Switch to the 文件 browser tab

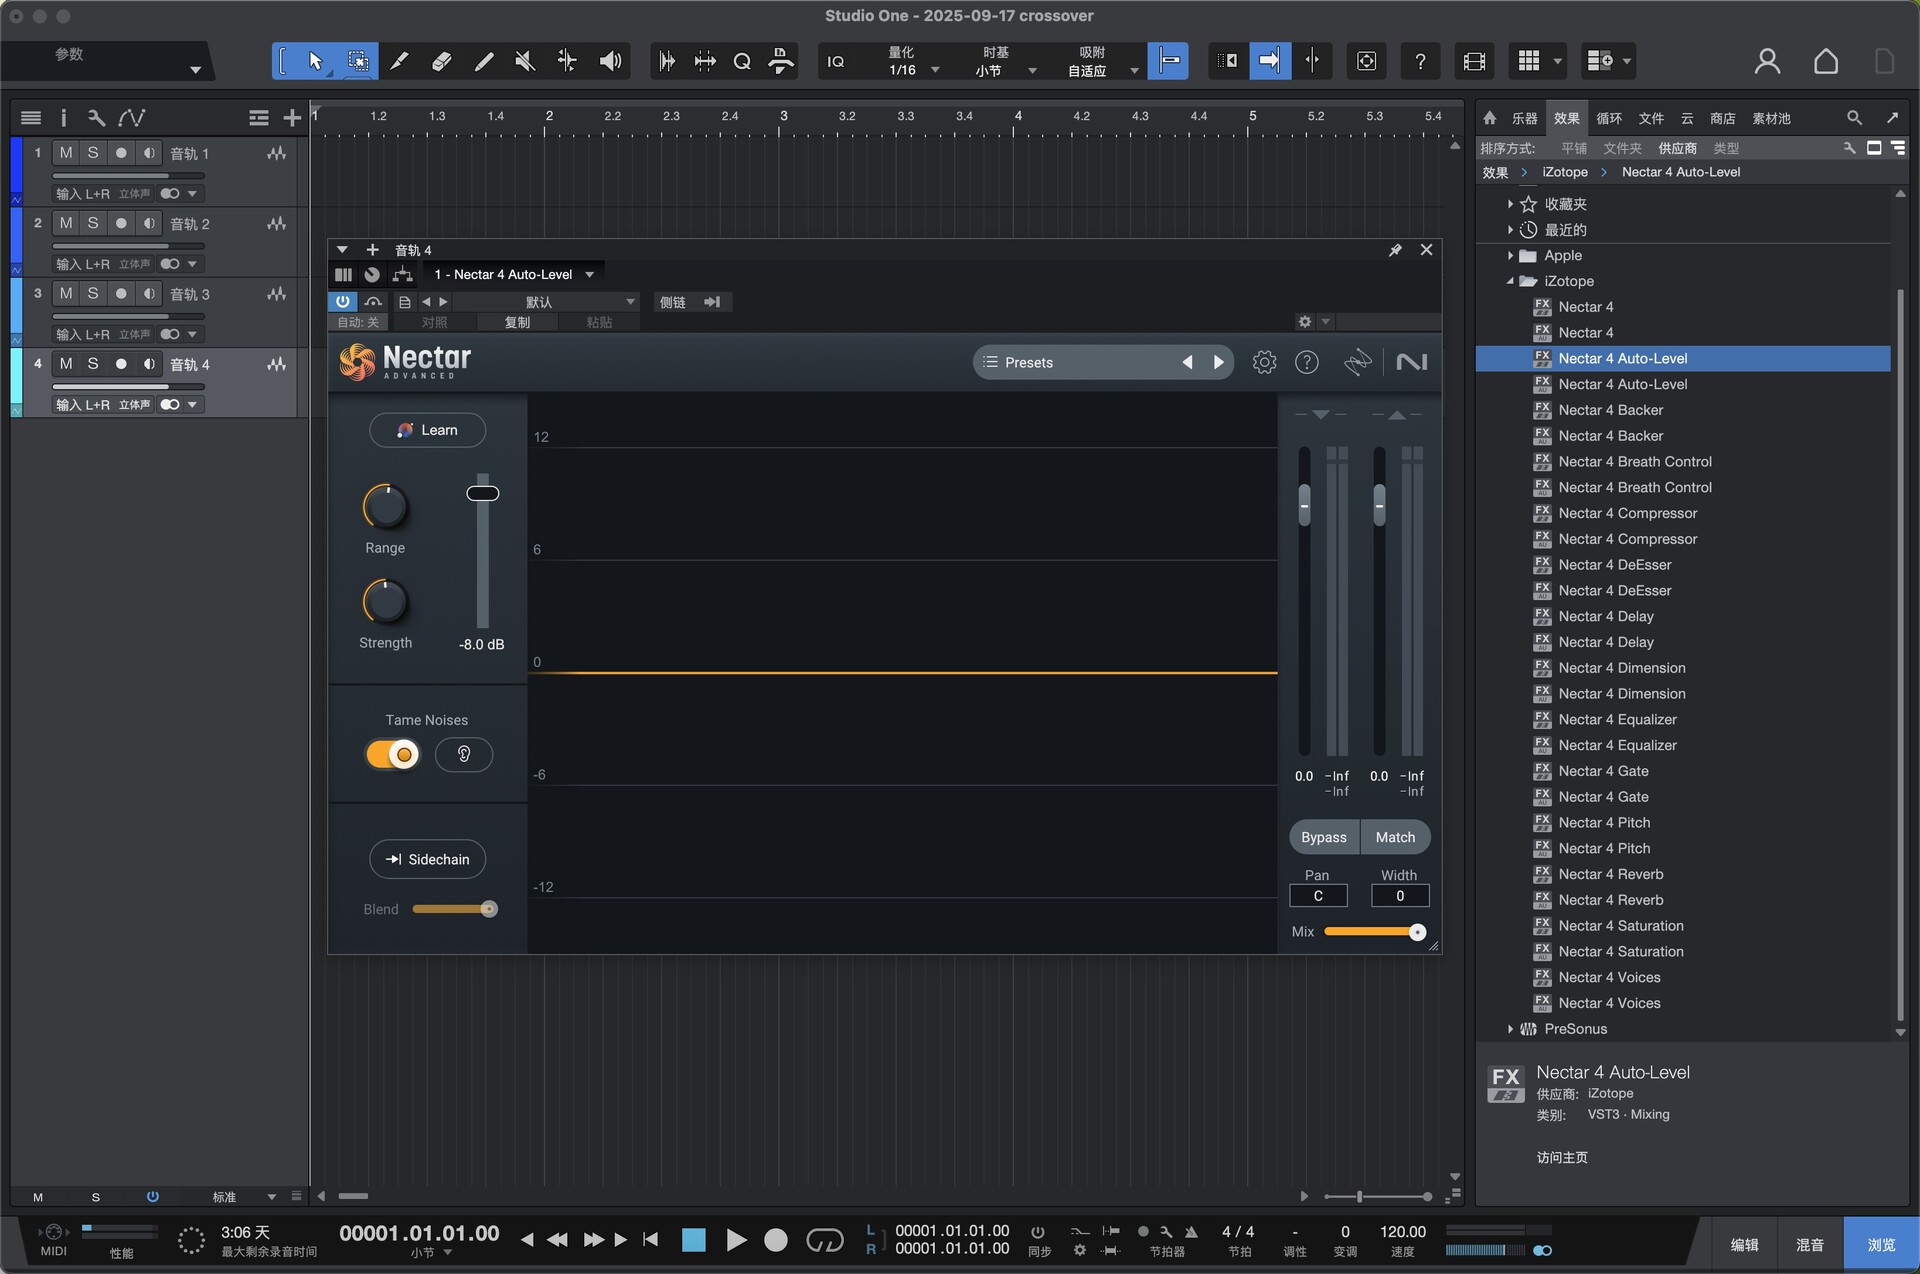pos(1651,118)
